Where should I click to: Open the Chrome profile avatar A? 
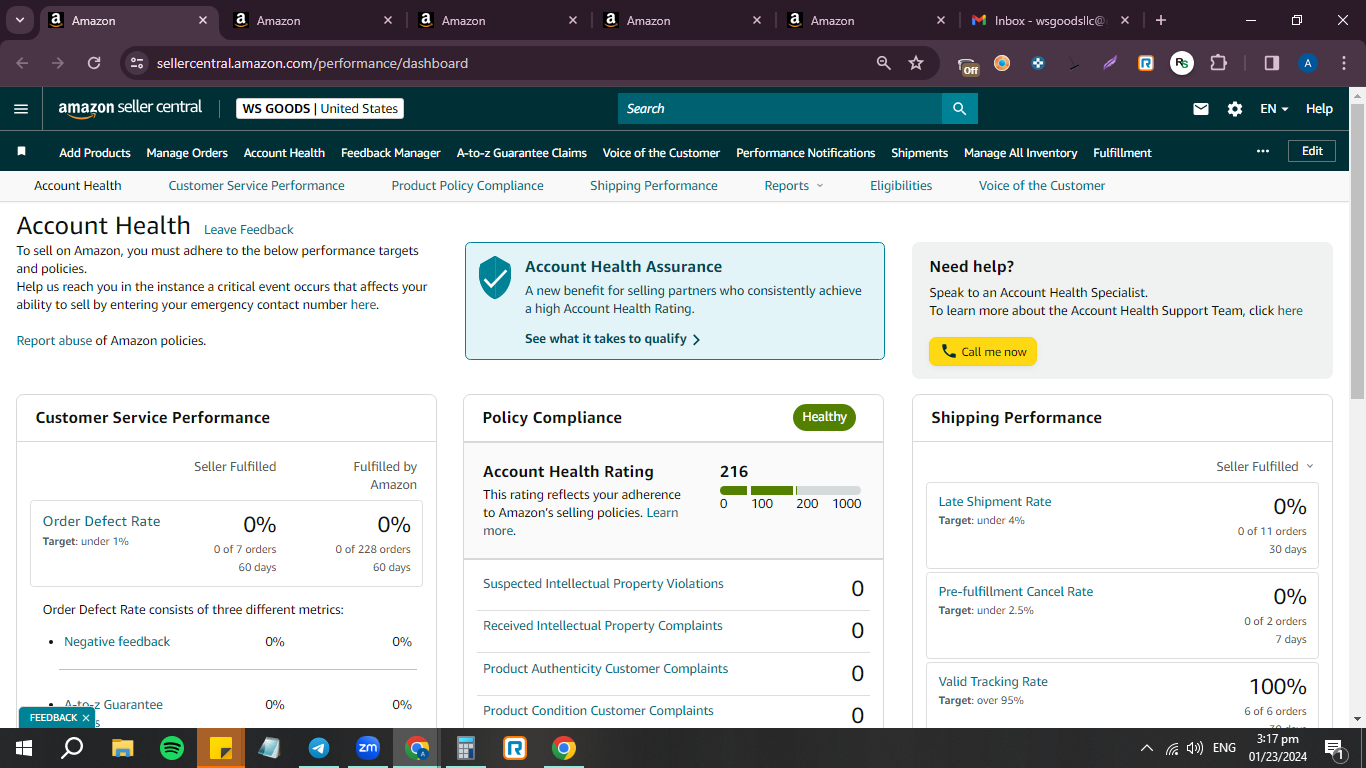1308,63
